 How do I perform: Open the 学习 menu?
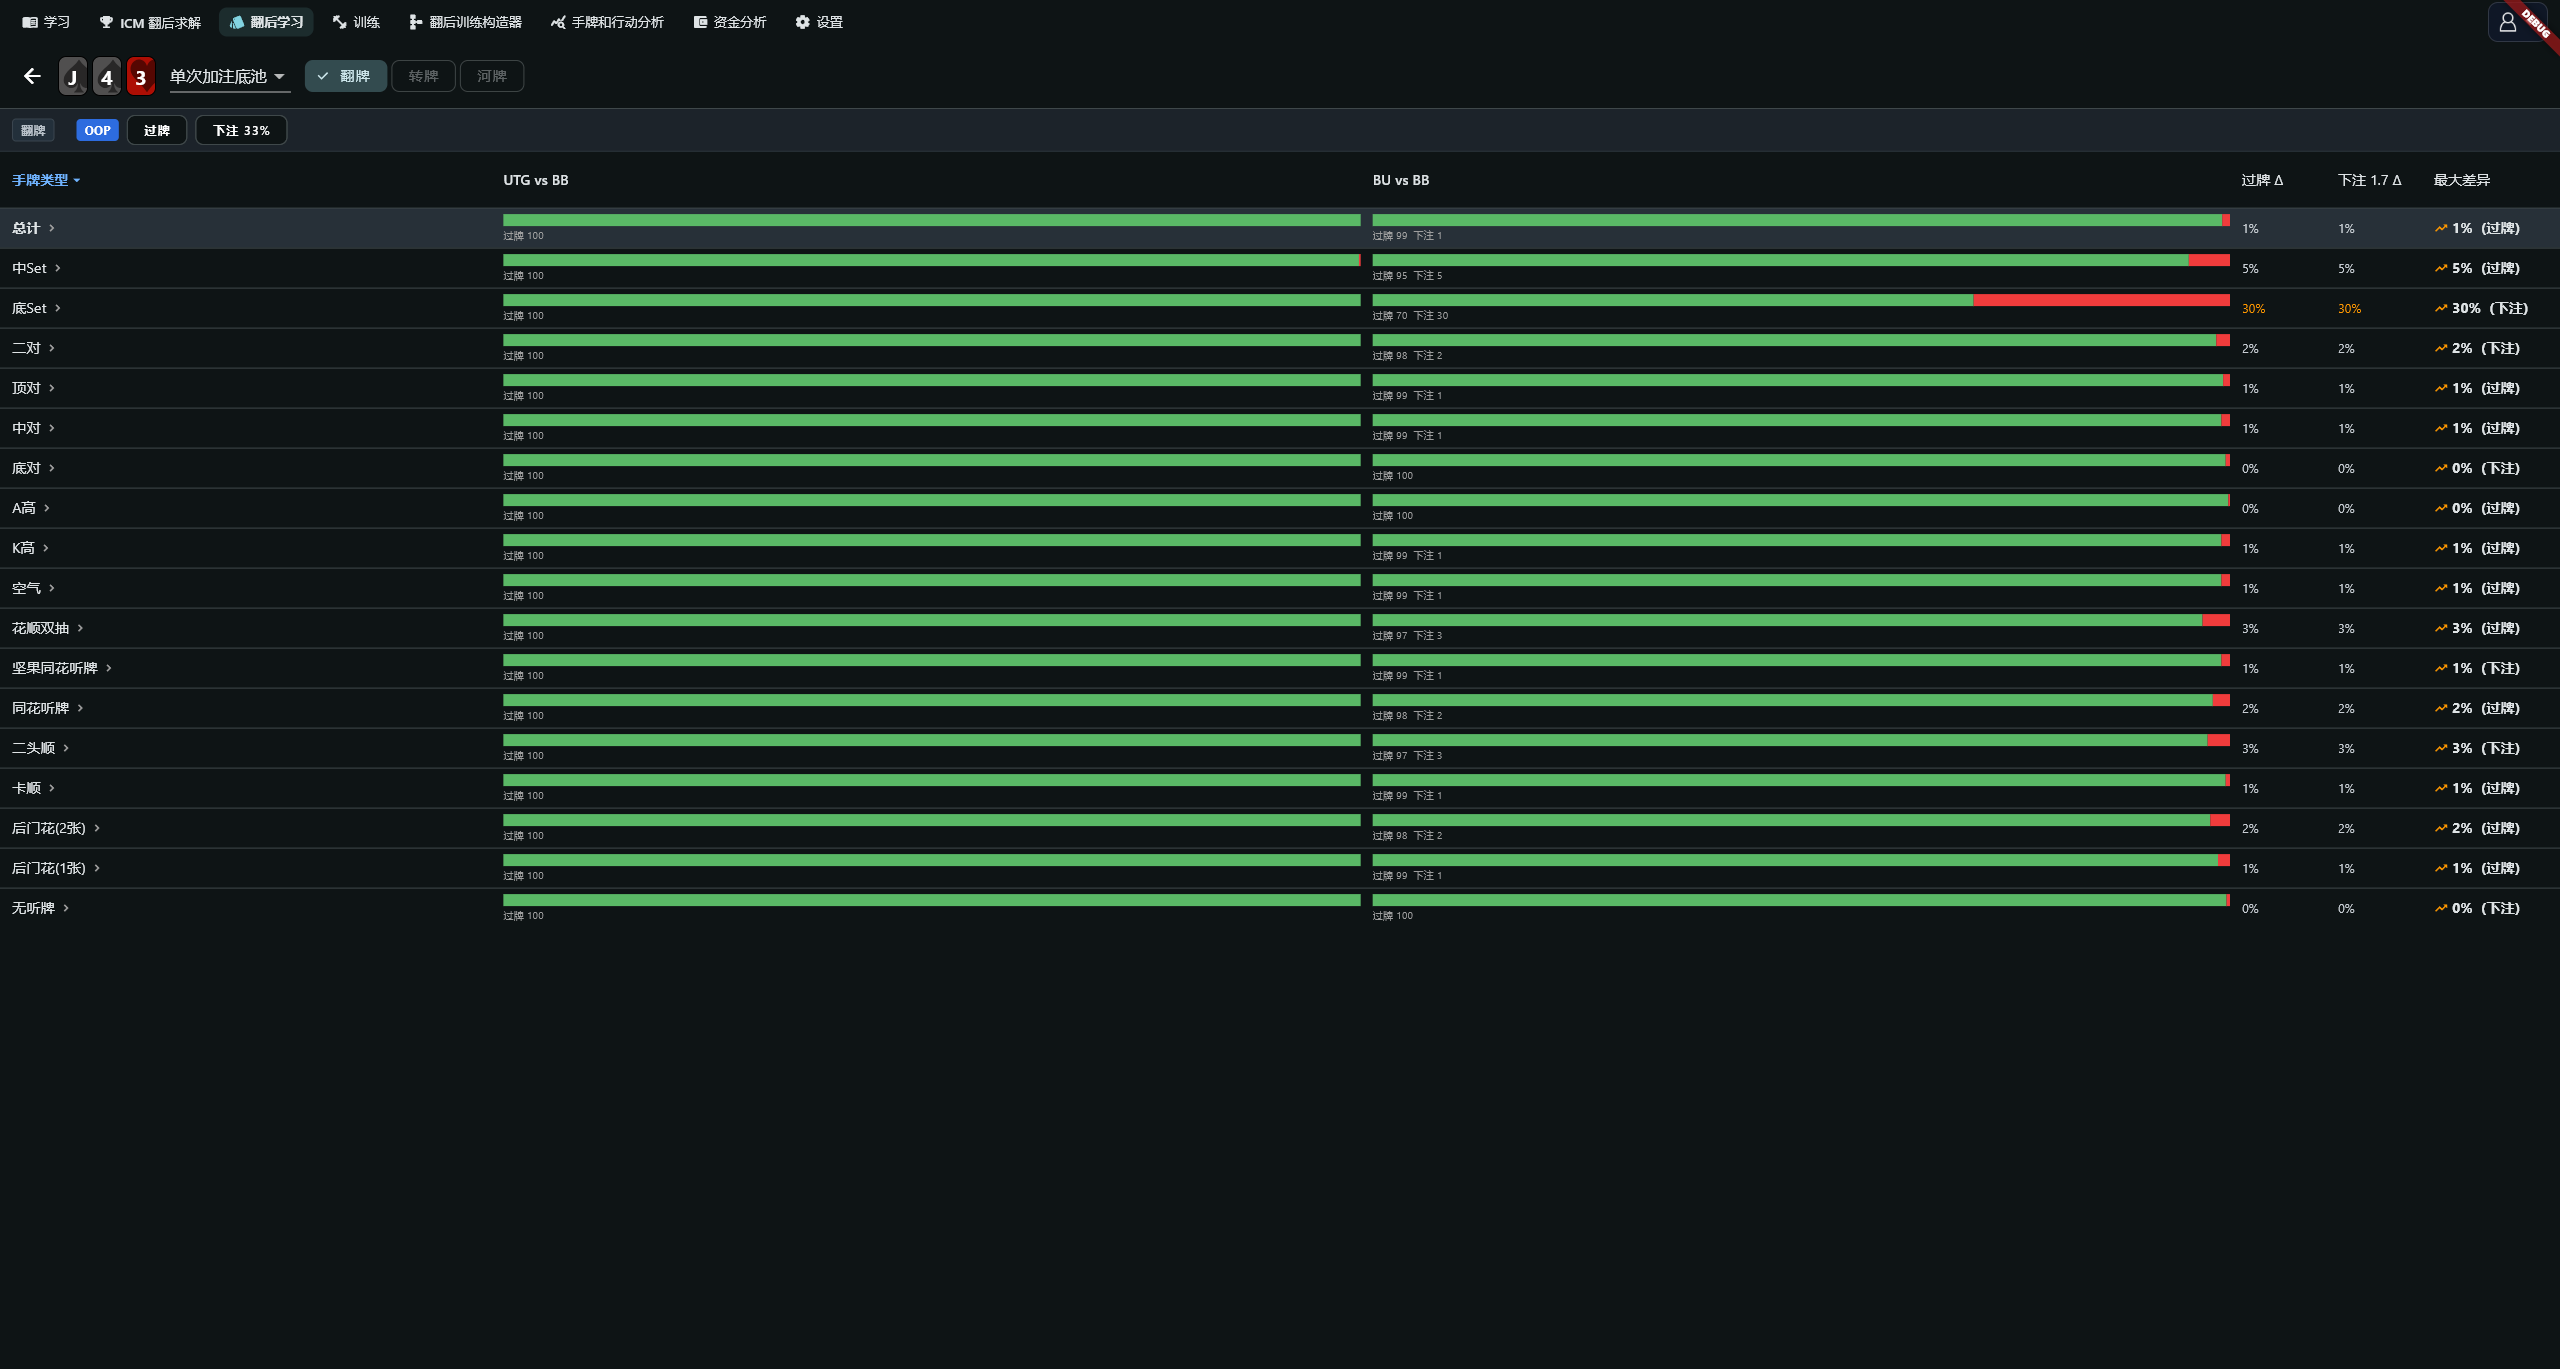click(x=46, y=22)
